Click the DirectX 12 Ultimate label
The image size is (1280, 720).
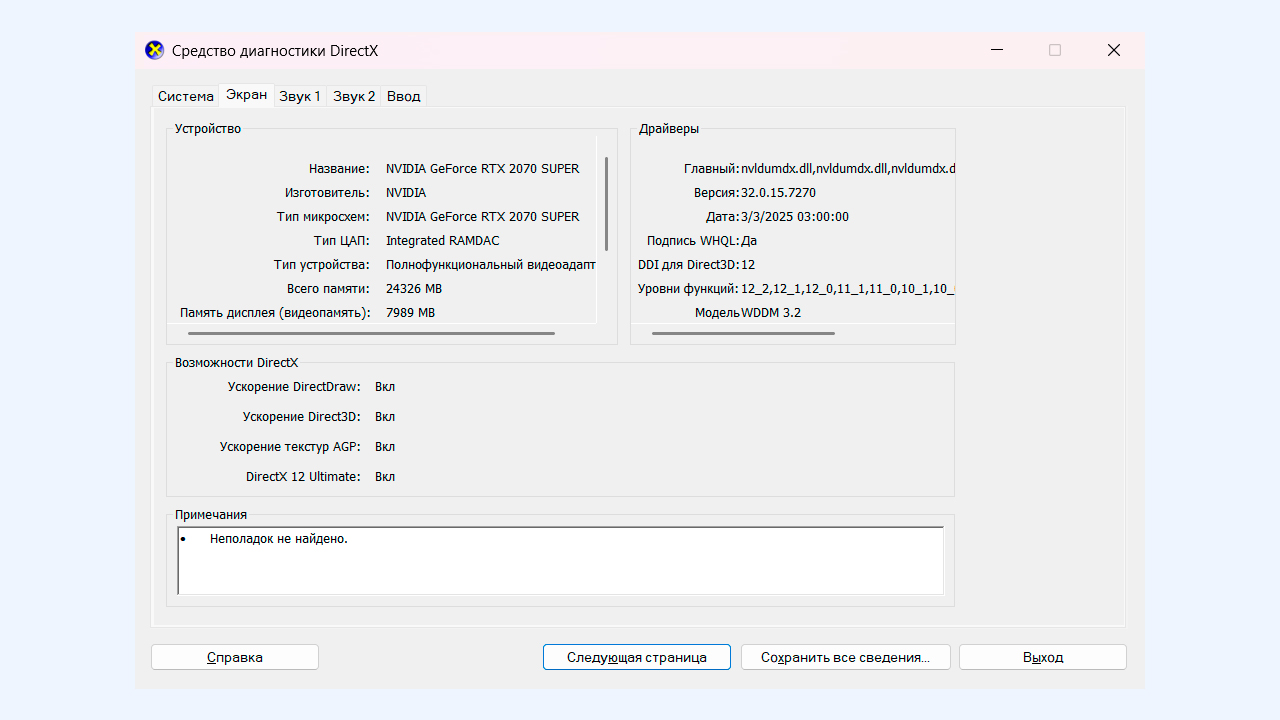coord(303,477)
